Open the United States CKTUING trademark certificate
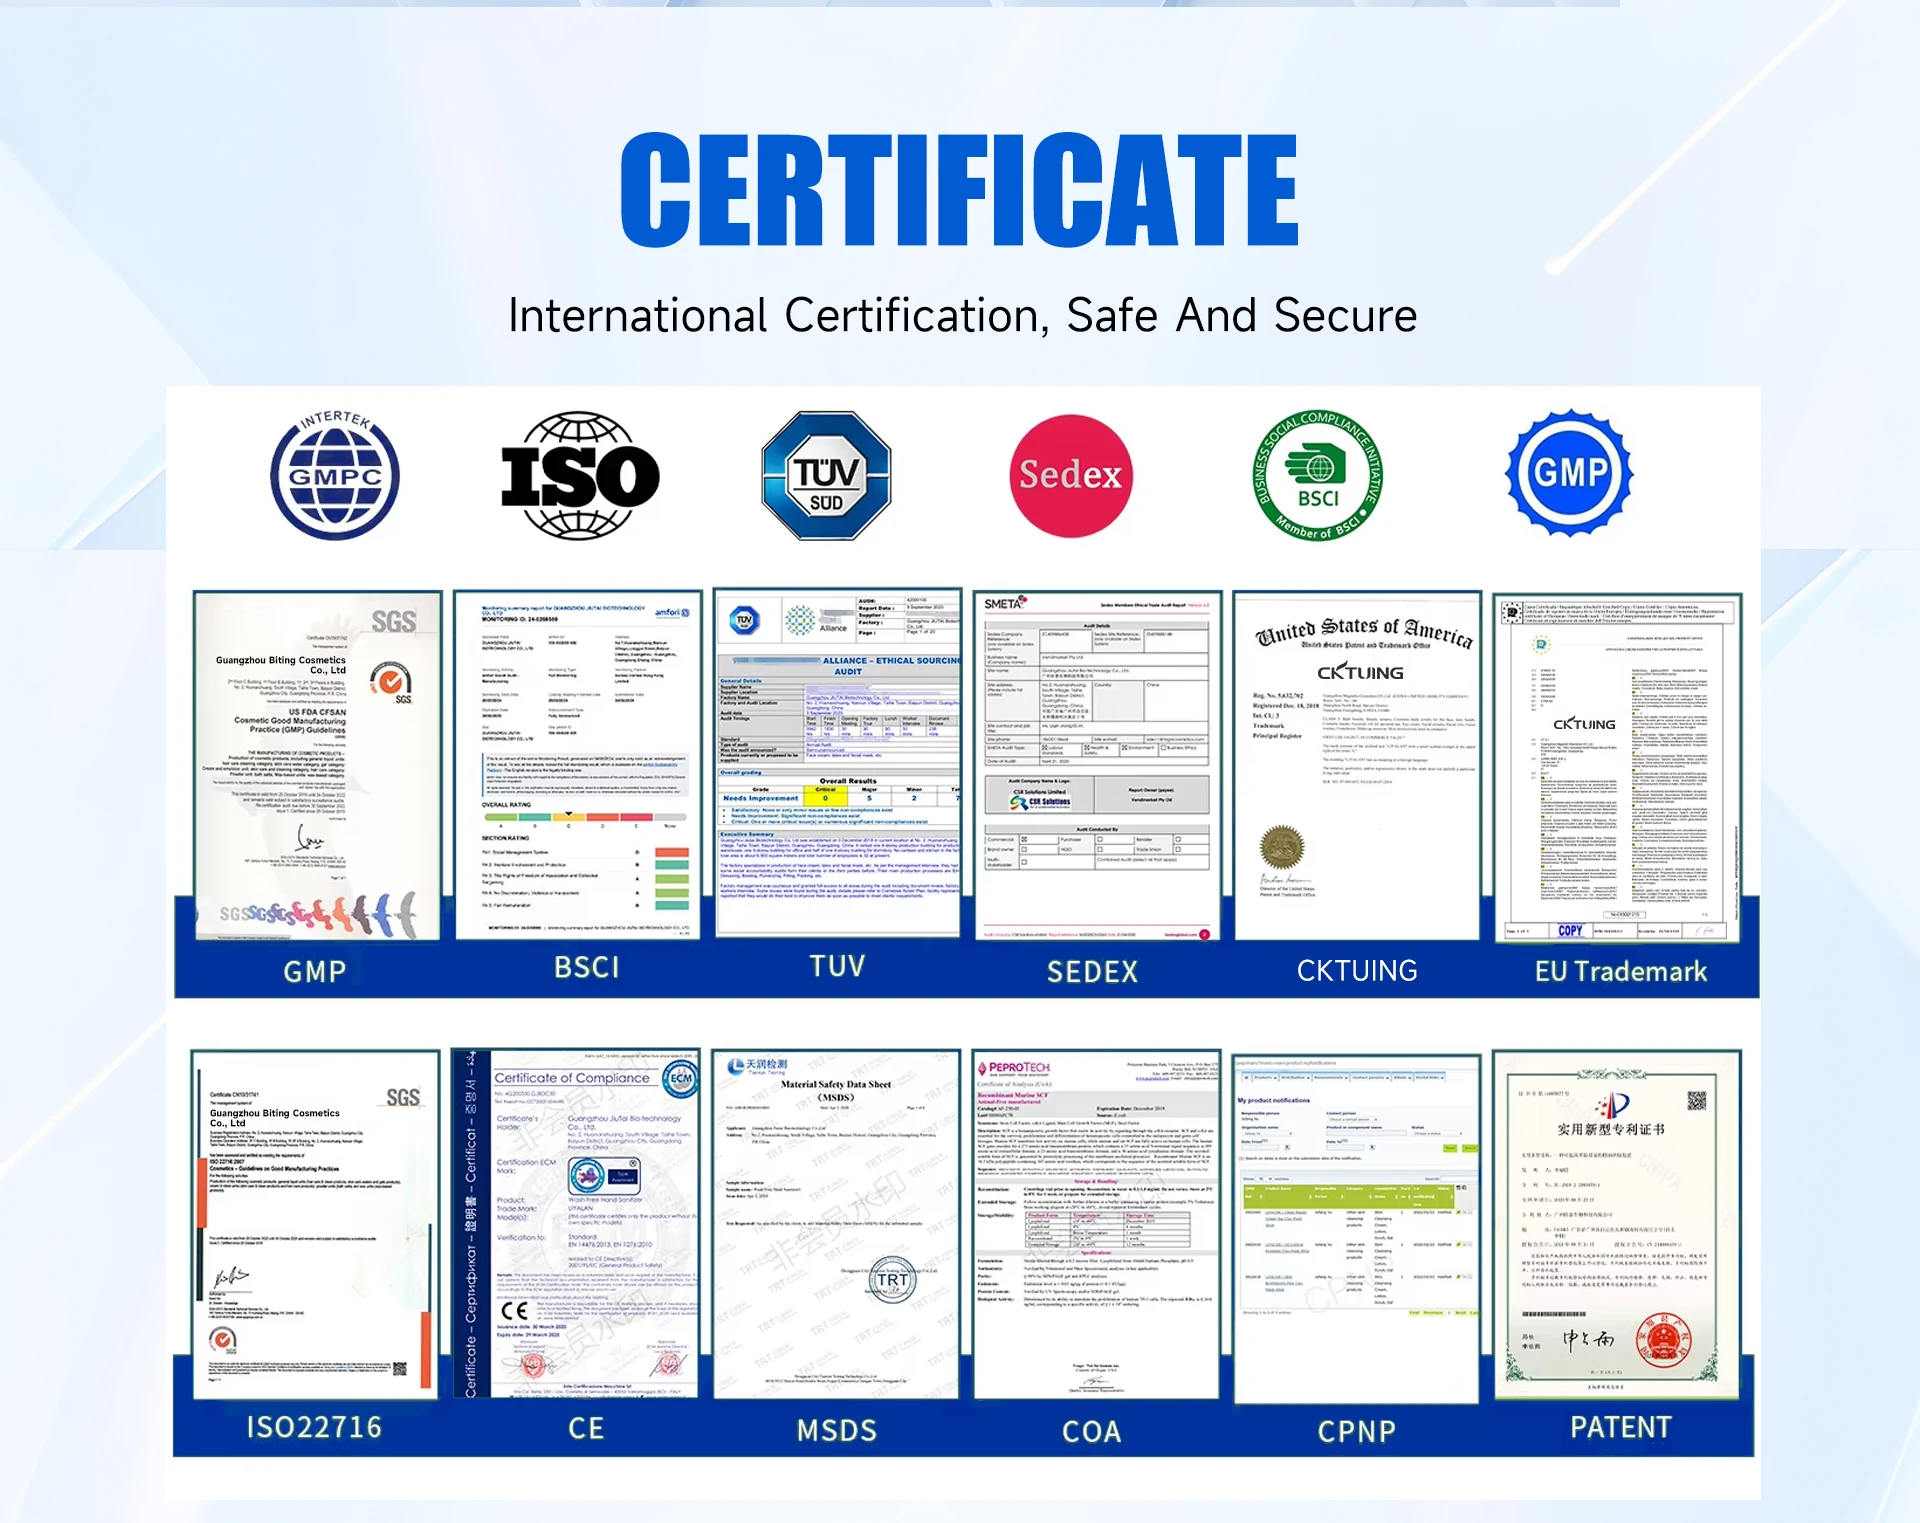The image size is (1920, 1523). [1357, 765]
